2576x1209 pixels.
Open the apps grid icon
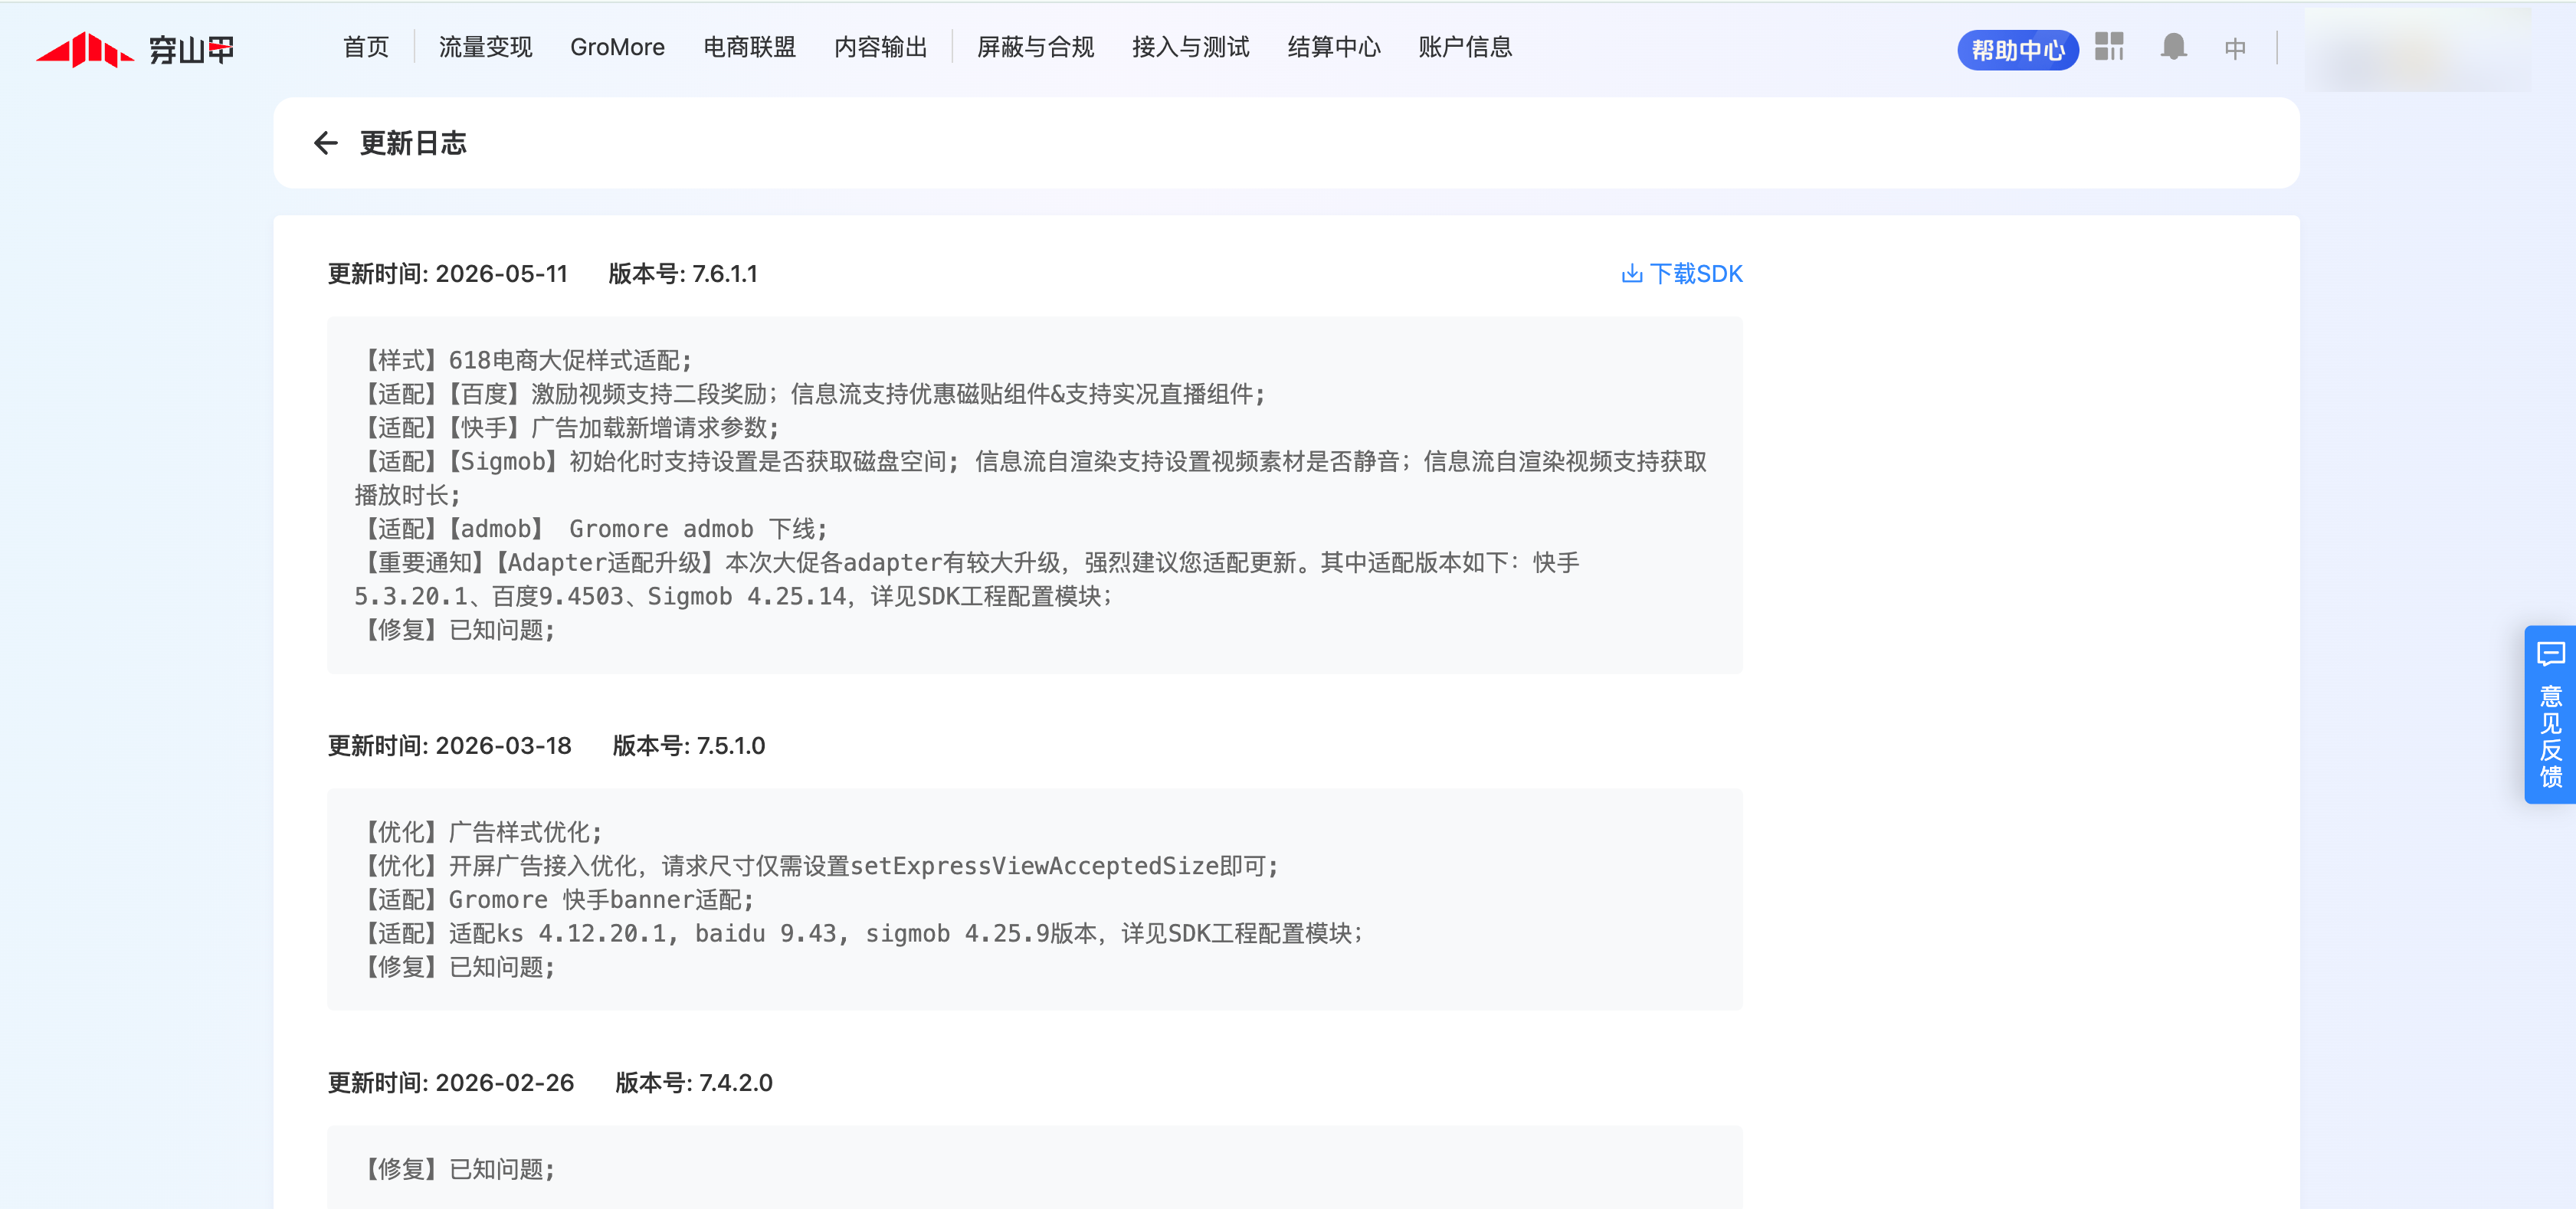click(x=2109, y=47)
